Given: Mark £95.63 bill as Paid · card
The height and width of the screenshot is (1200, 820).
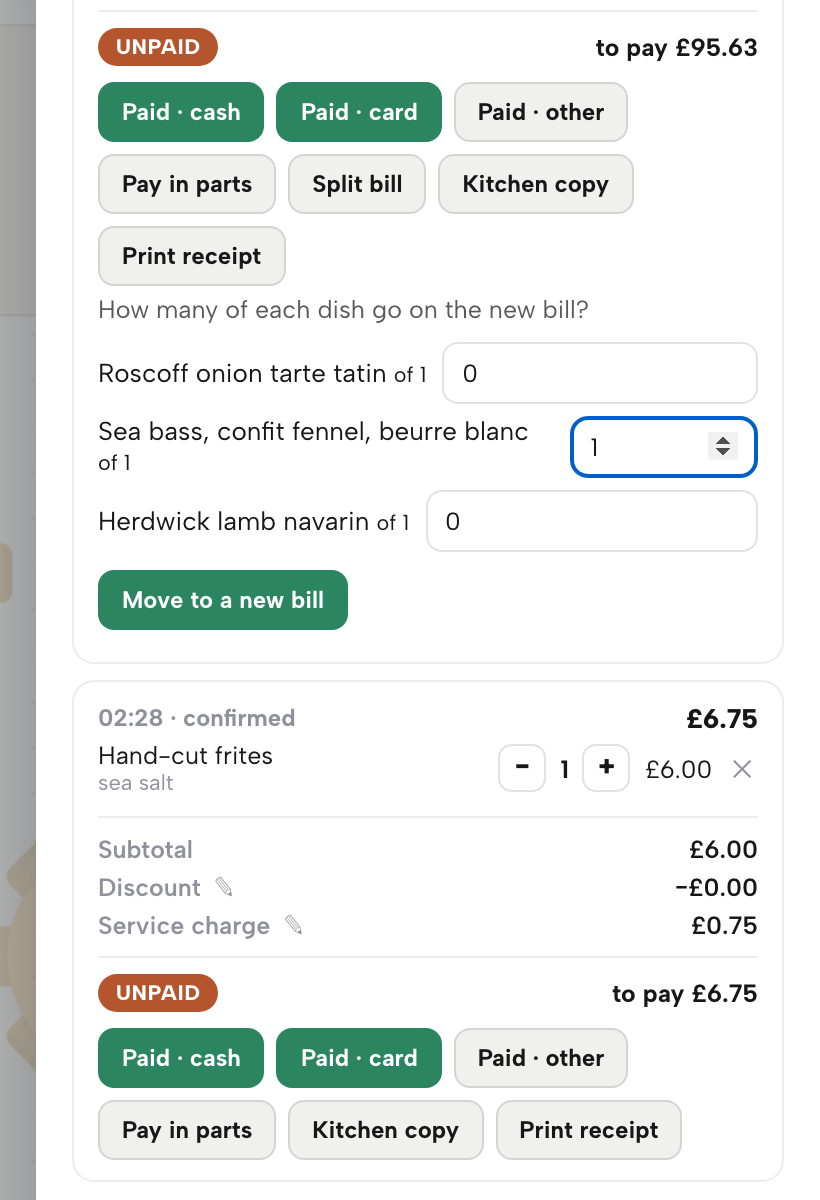Looking at the screenshot, I should tap(359, 112).
